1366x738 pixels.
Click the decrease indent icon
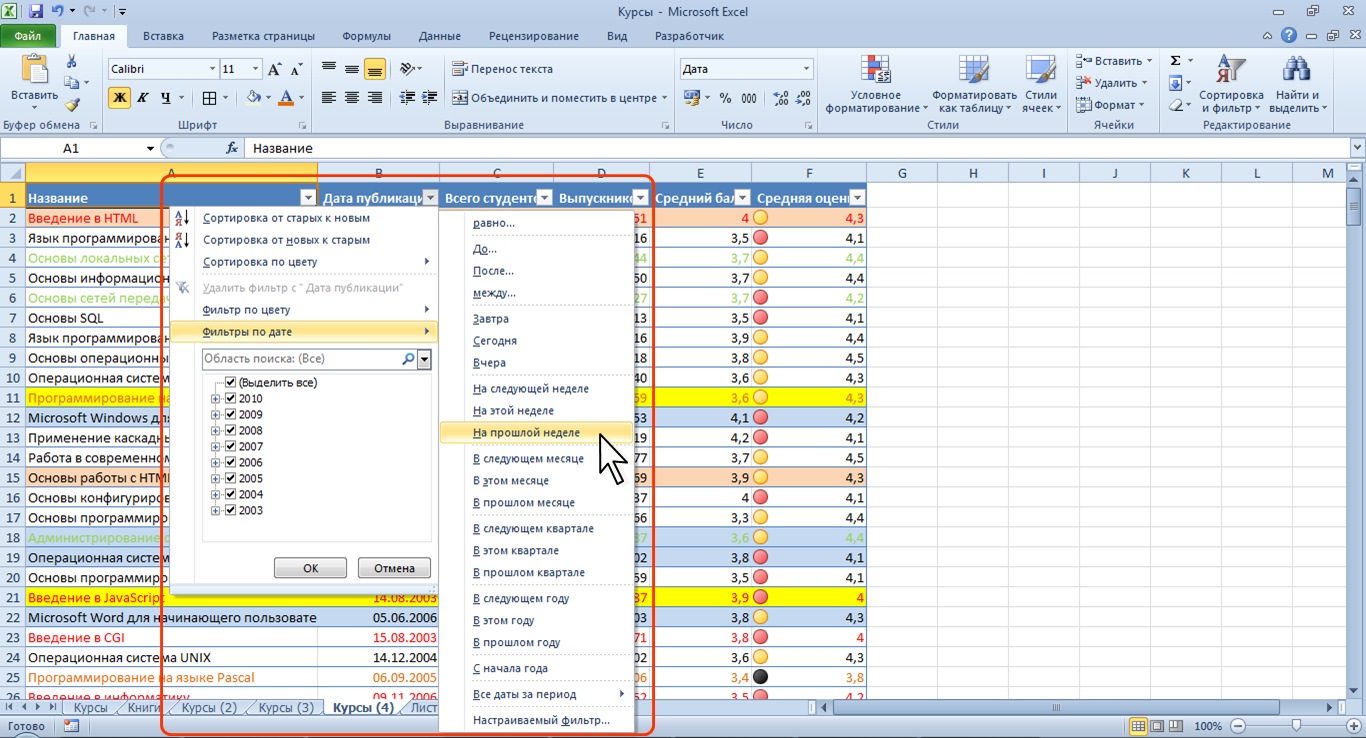point(407,98)
